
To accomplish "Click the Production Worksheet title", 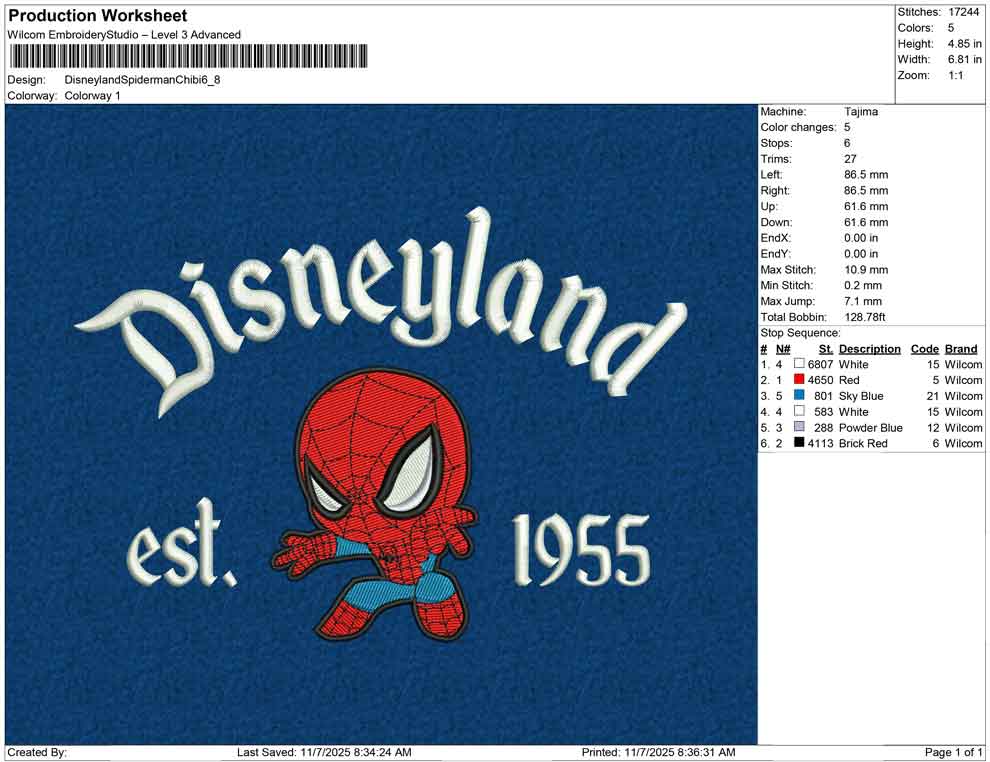I will click(97, 16).
